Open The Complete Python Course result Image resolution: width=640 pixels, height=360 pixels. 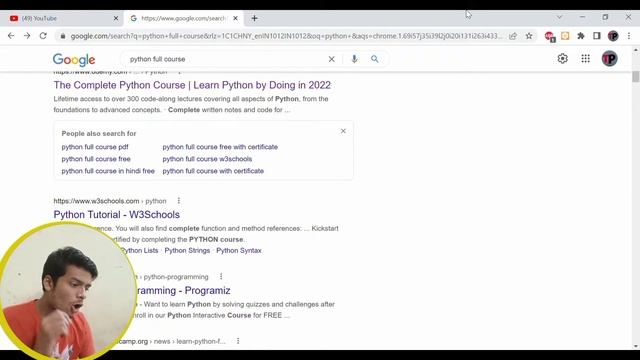click(192, 85)
